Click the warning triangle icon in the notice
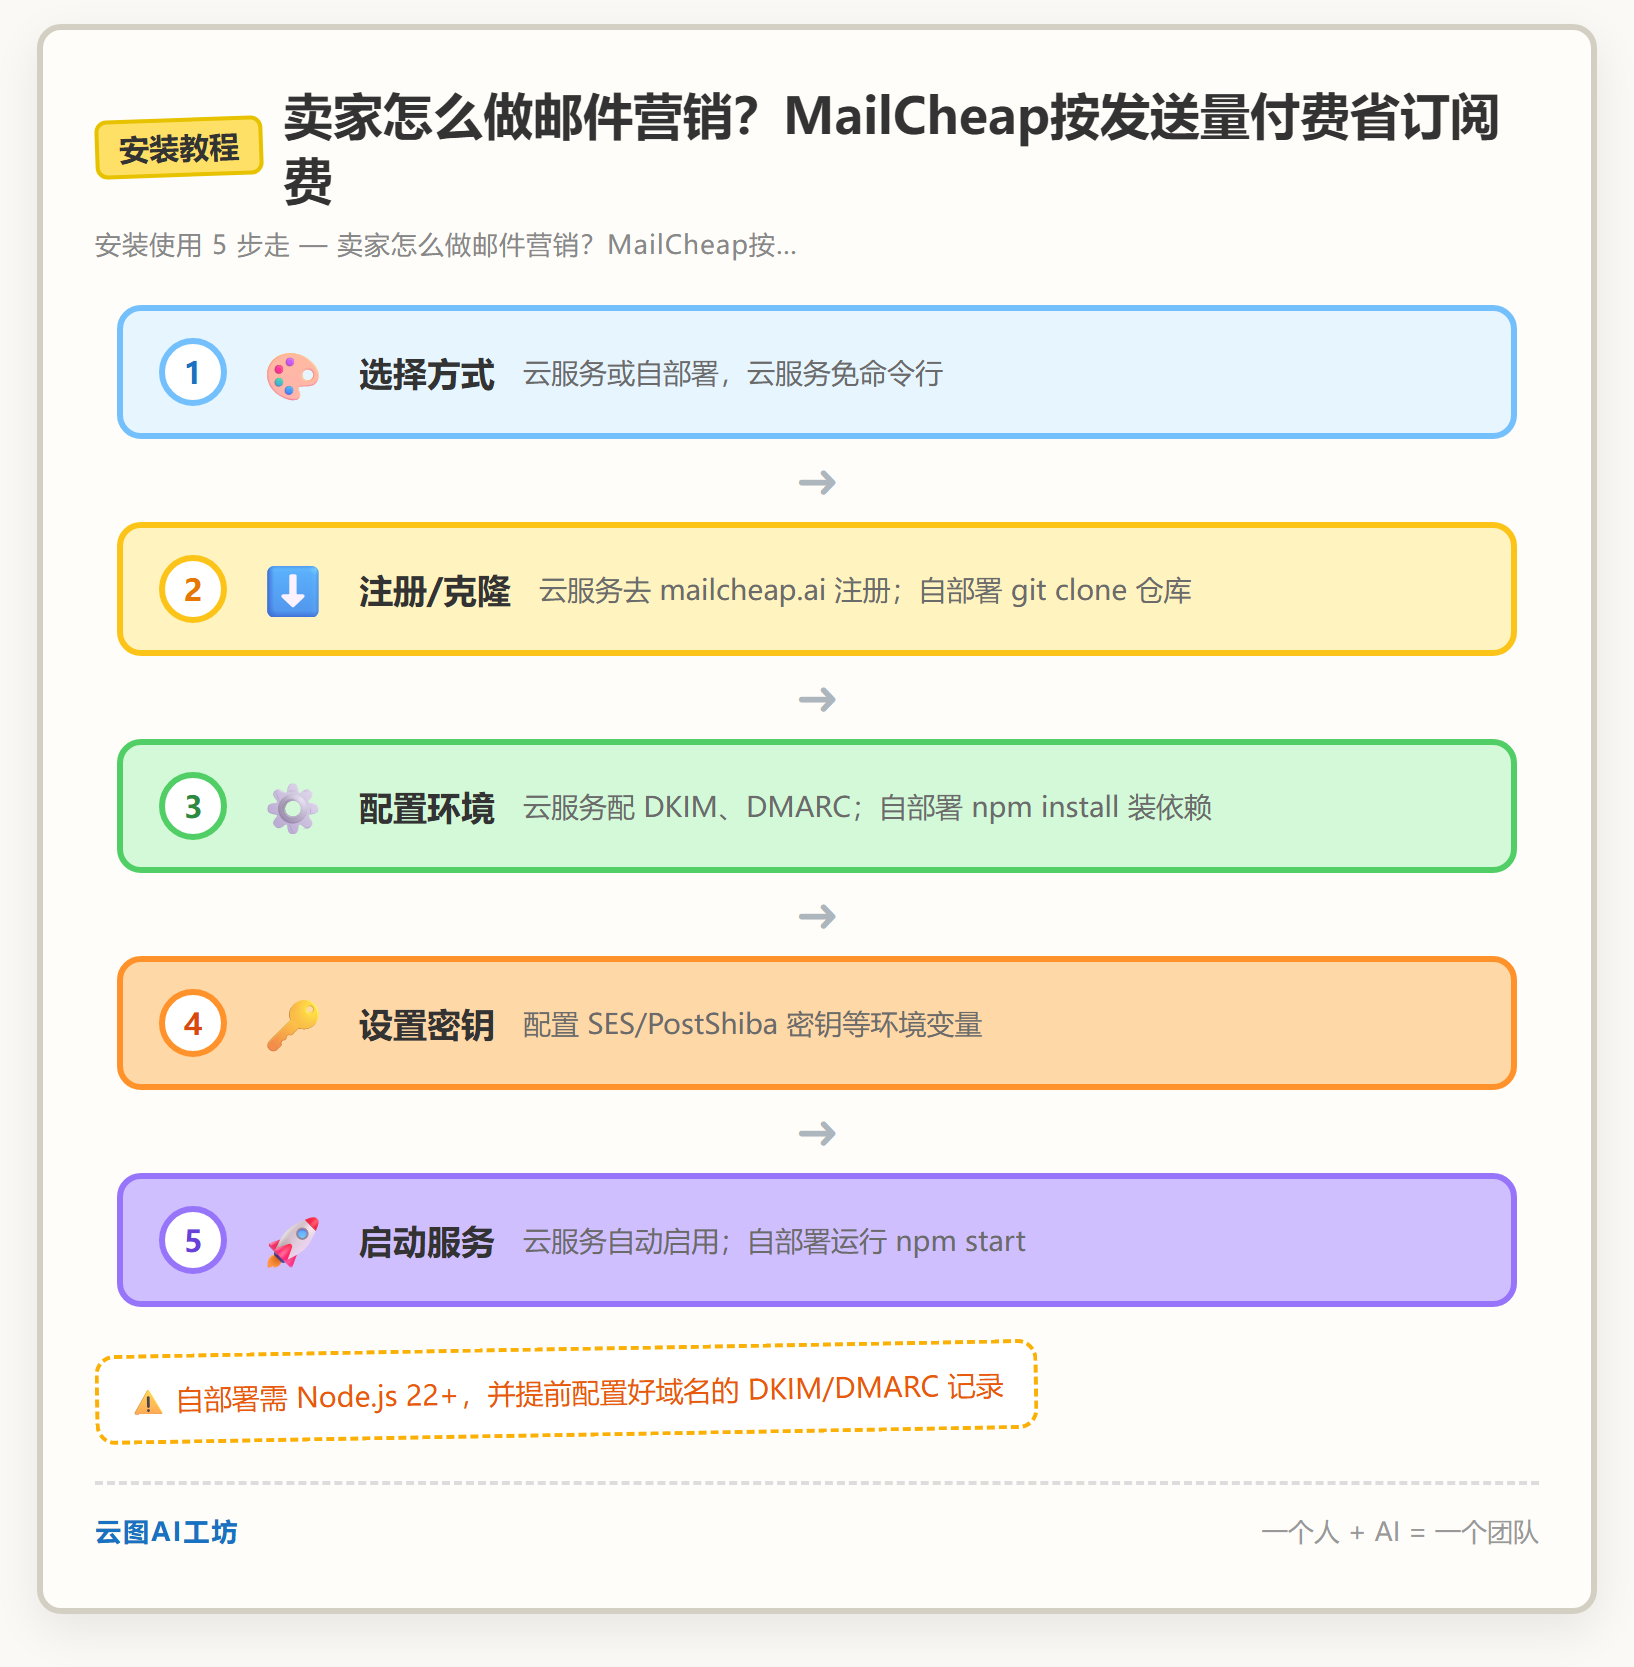Image resolution: width=1634 pixels, height=1667 pixels. [148, 1402]
